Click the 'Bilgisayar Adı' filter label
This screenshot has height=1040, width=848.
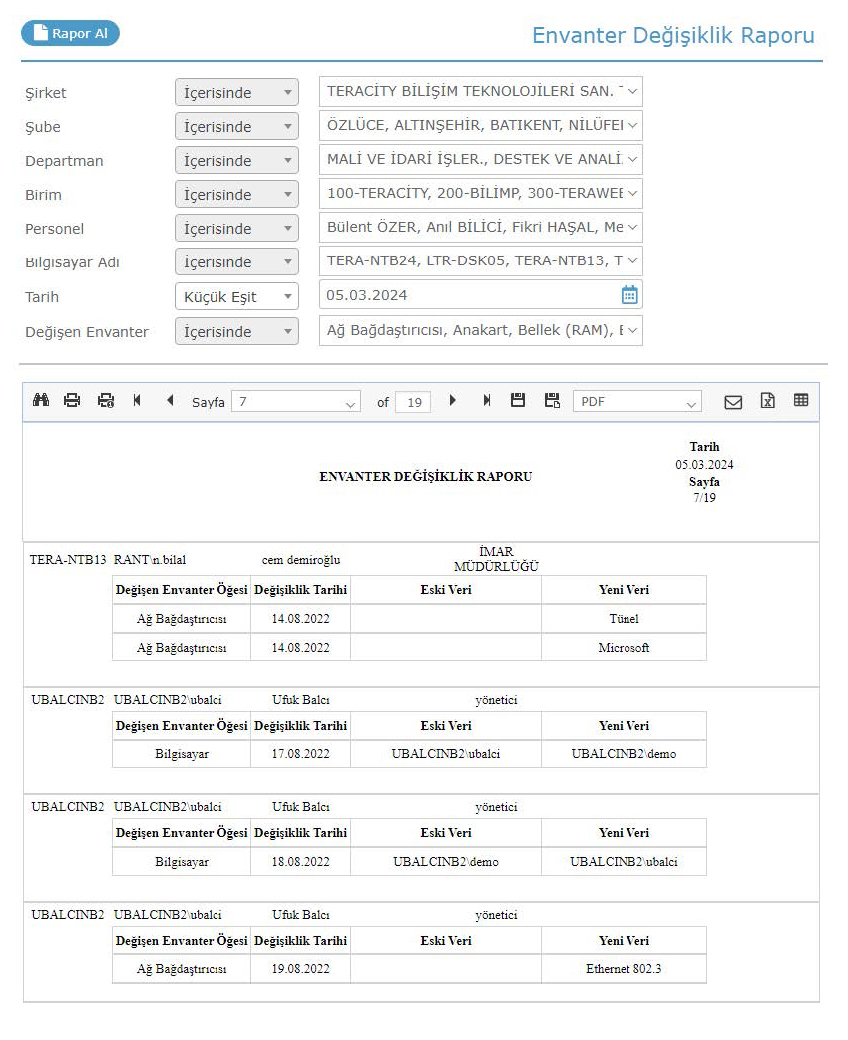coord(72,263)
